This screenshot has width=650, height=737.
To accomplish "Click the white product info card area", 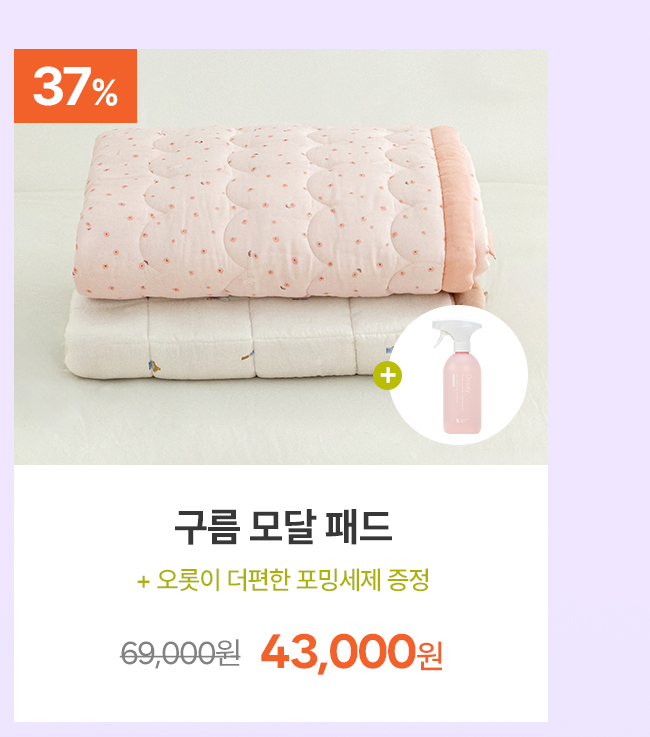I will coord(281,593).
